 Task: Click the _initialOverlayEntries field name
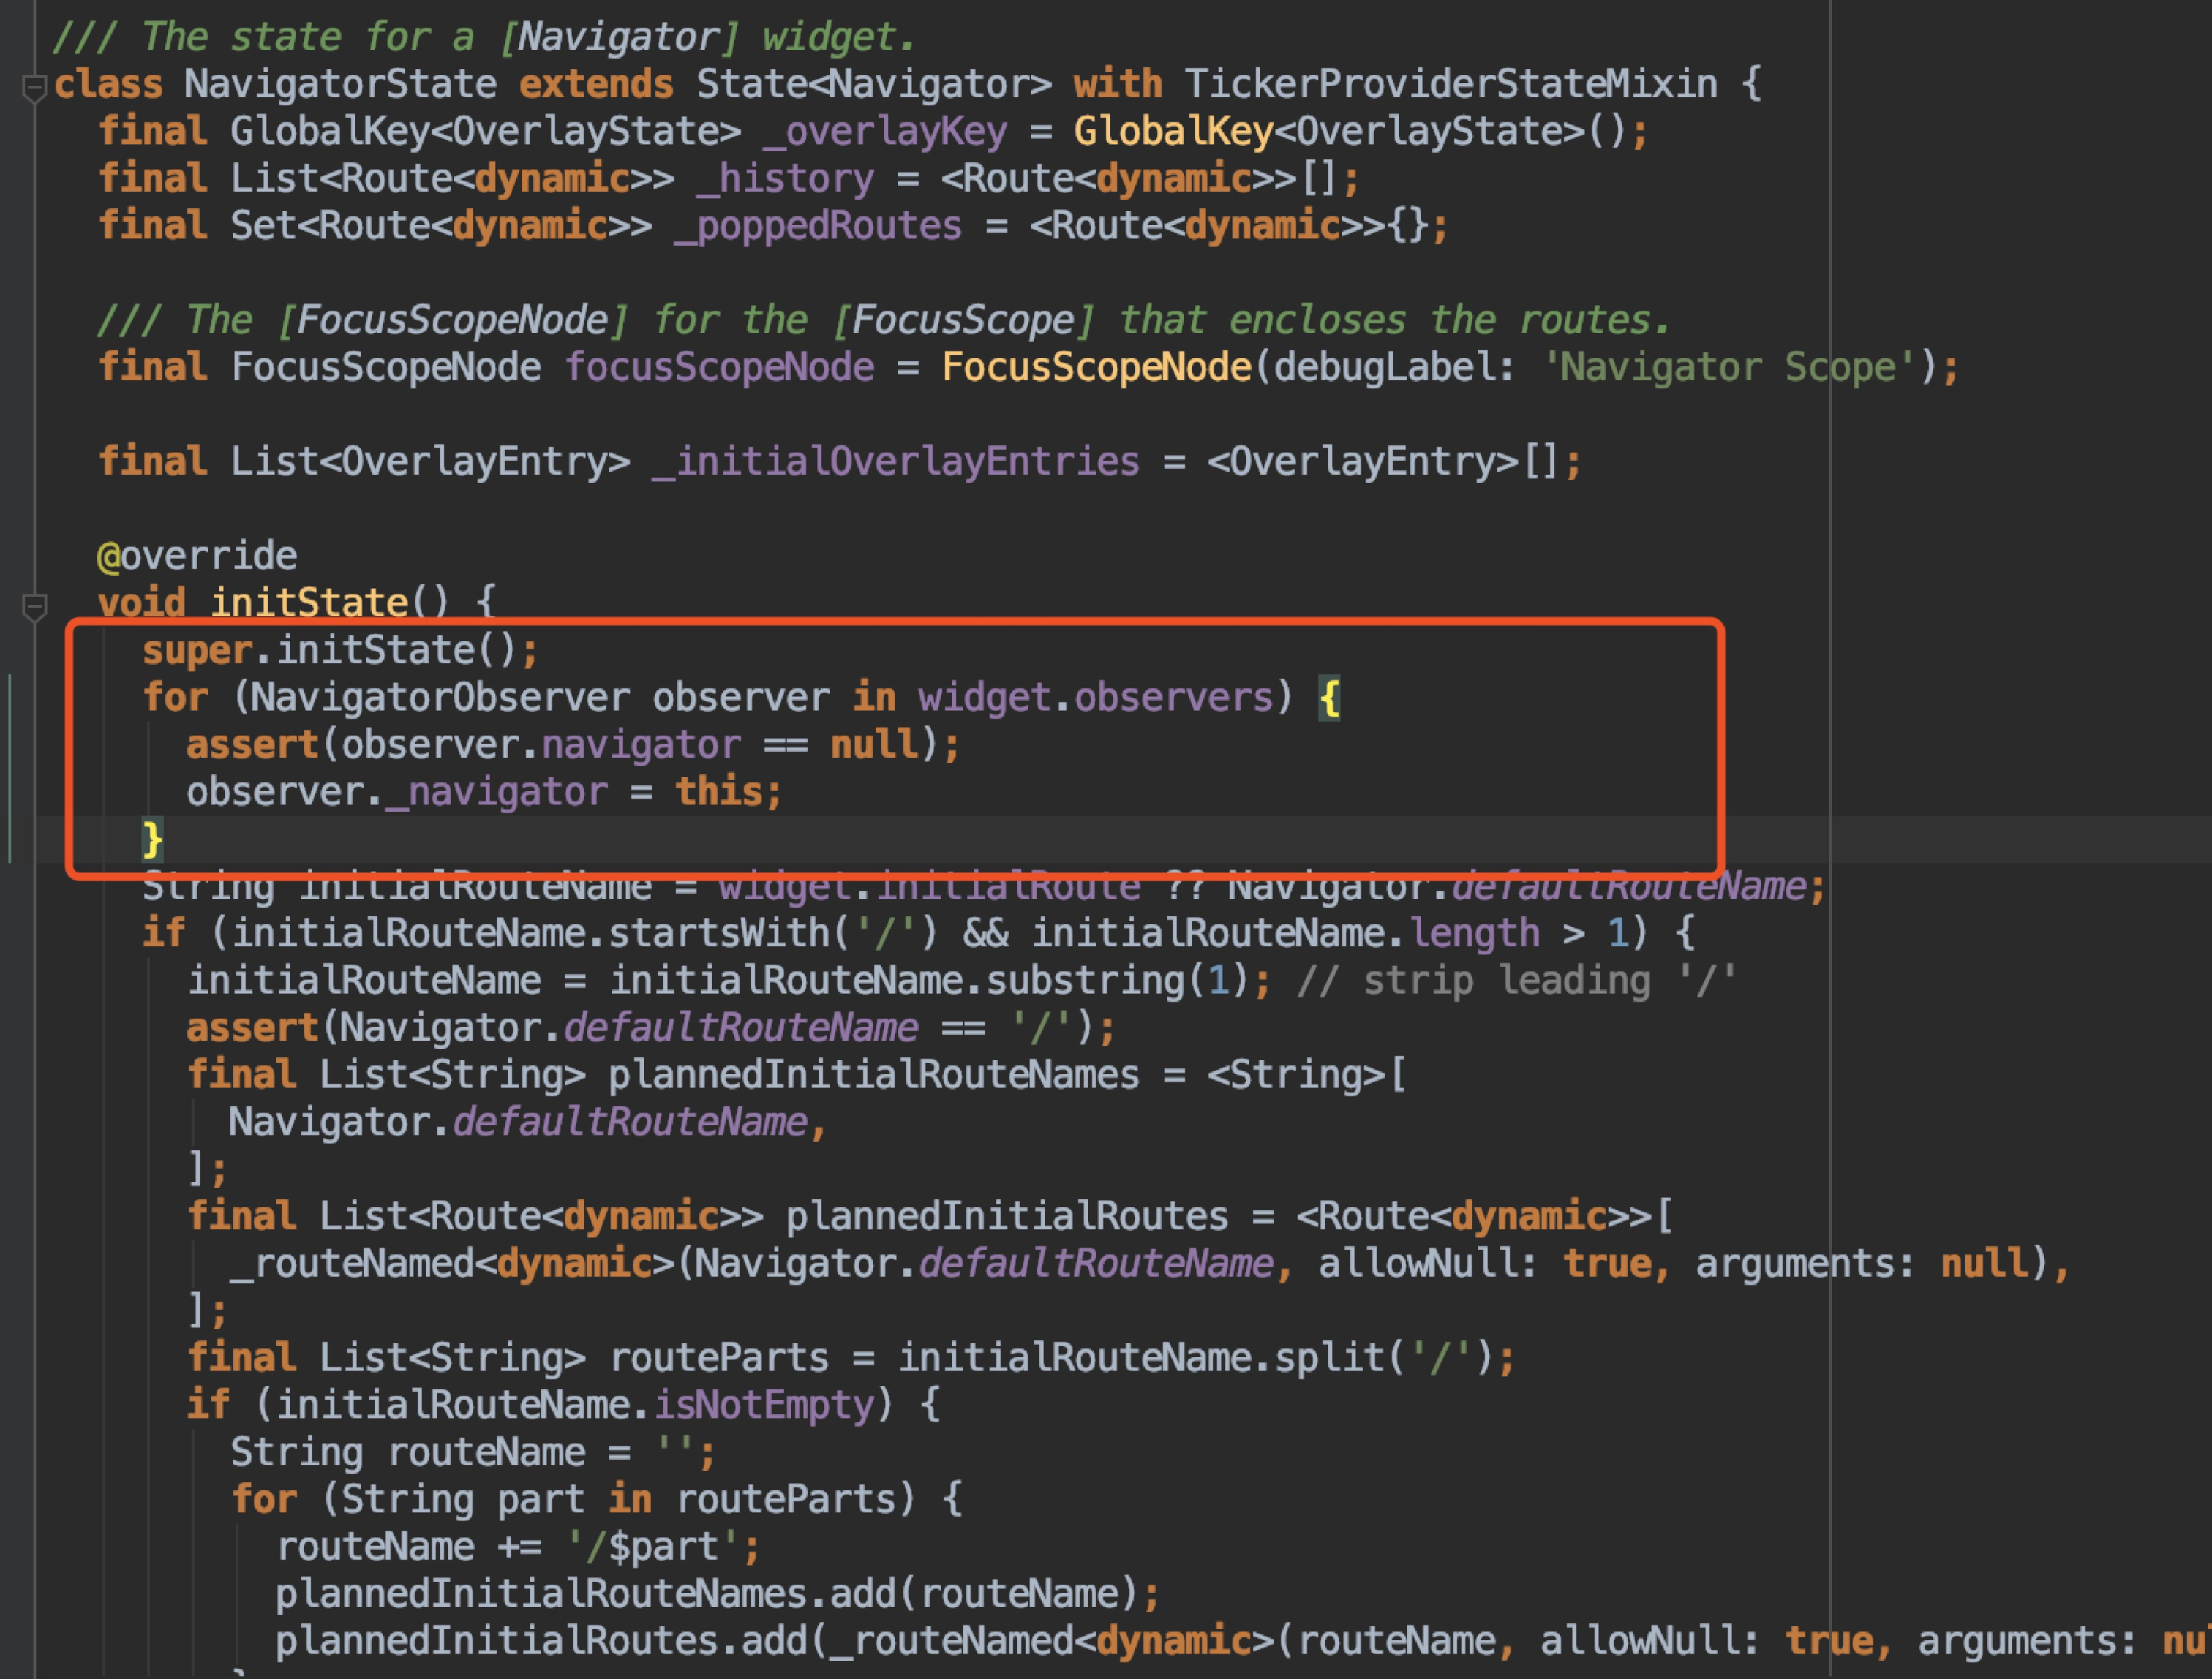(x=896, y=462)
